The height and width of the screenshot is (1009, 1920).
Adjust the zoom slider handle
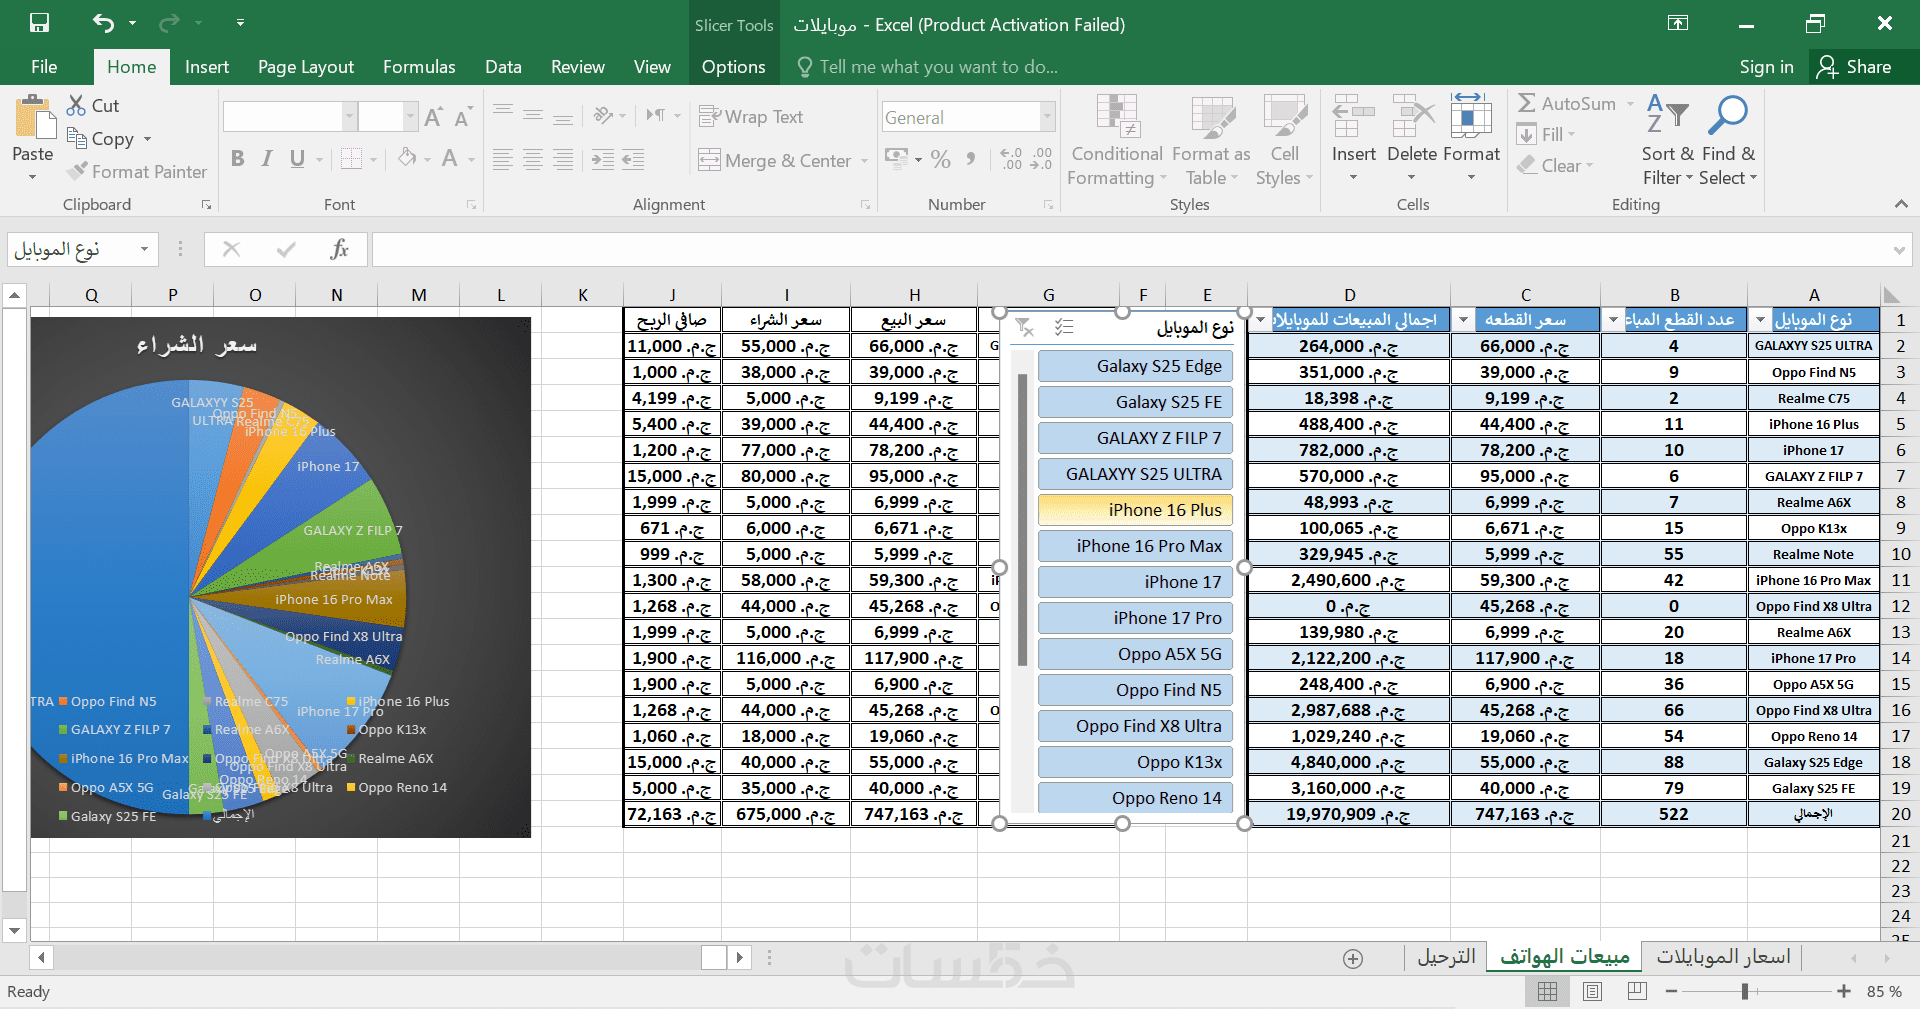[1744, 991]
